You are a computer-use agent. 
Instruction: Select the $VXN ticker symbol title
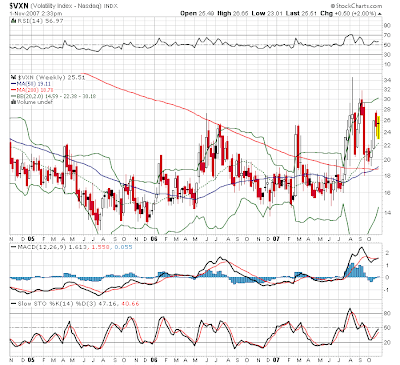click(x=19, y=6)
